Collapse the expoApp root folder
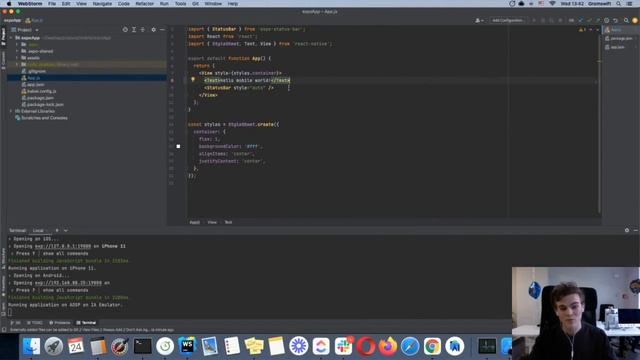 (x=11, y=38)
